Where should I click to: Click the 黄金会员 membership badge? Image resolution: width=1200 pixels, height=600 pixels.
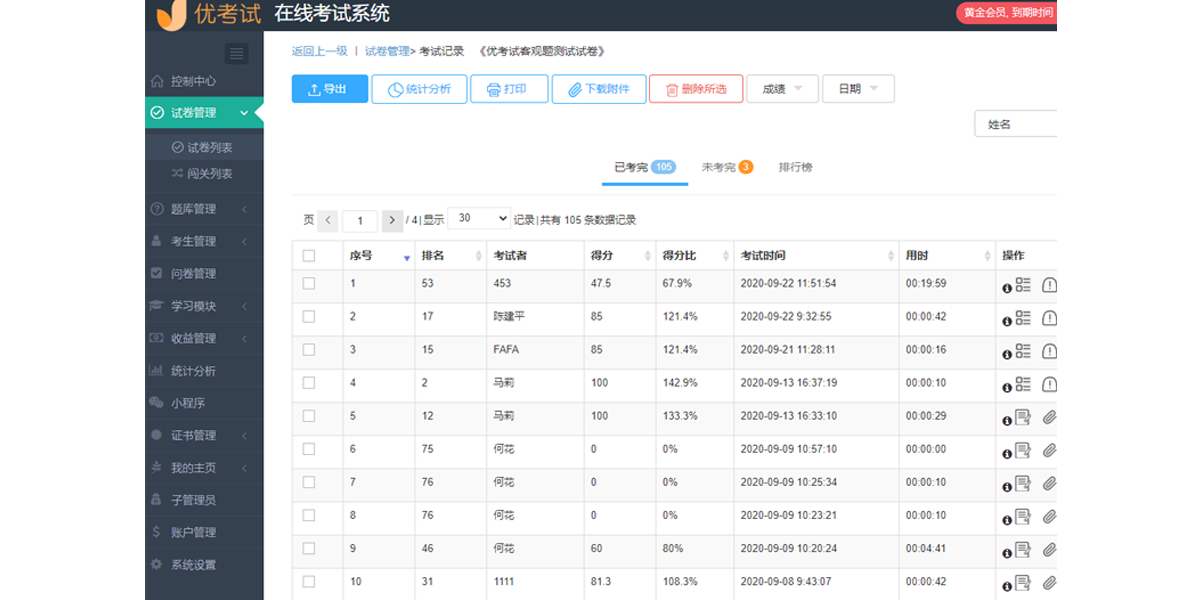tap(1007, 13)
